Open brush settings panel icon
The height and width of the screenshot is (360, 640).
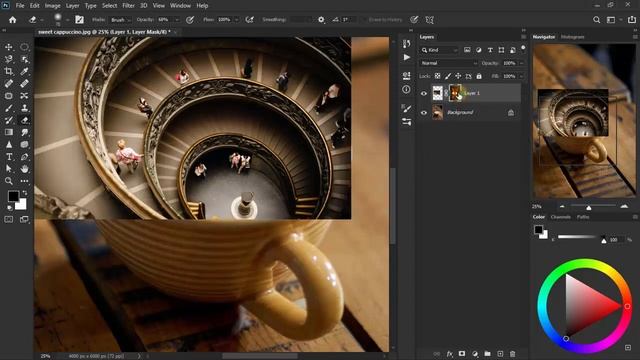(79, 20)
